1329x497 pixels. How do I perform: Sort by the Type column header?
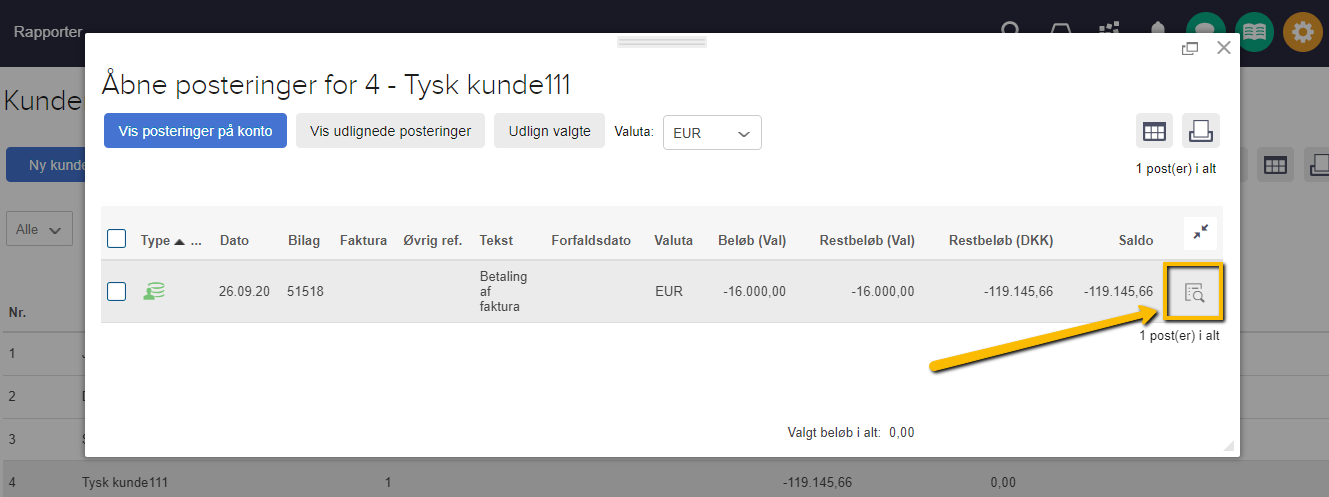[x=155, y=240]
